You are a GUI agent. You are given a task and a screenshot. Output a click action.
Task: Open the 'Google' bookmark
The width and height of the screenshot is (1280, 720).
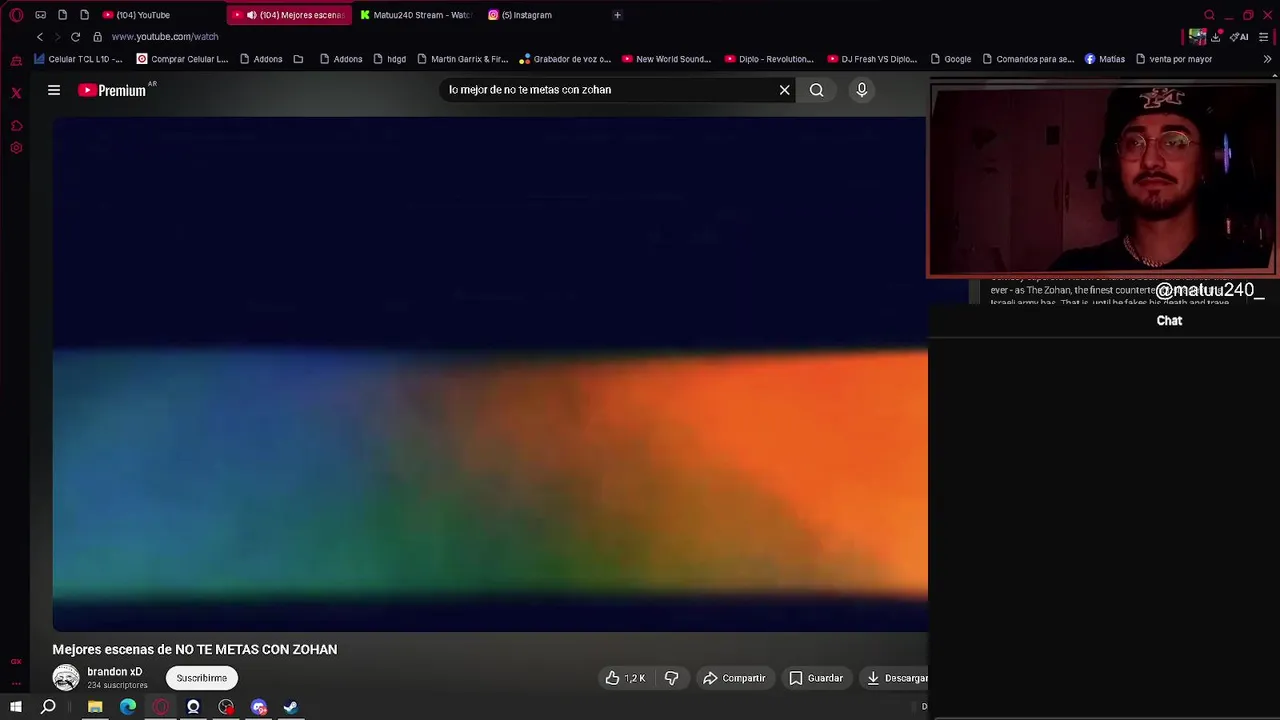pos(950,59)
